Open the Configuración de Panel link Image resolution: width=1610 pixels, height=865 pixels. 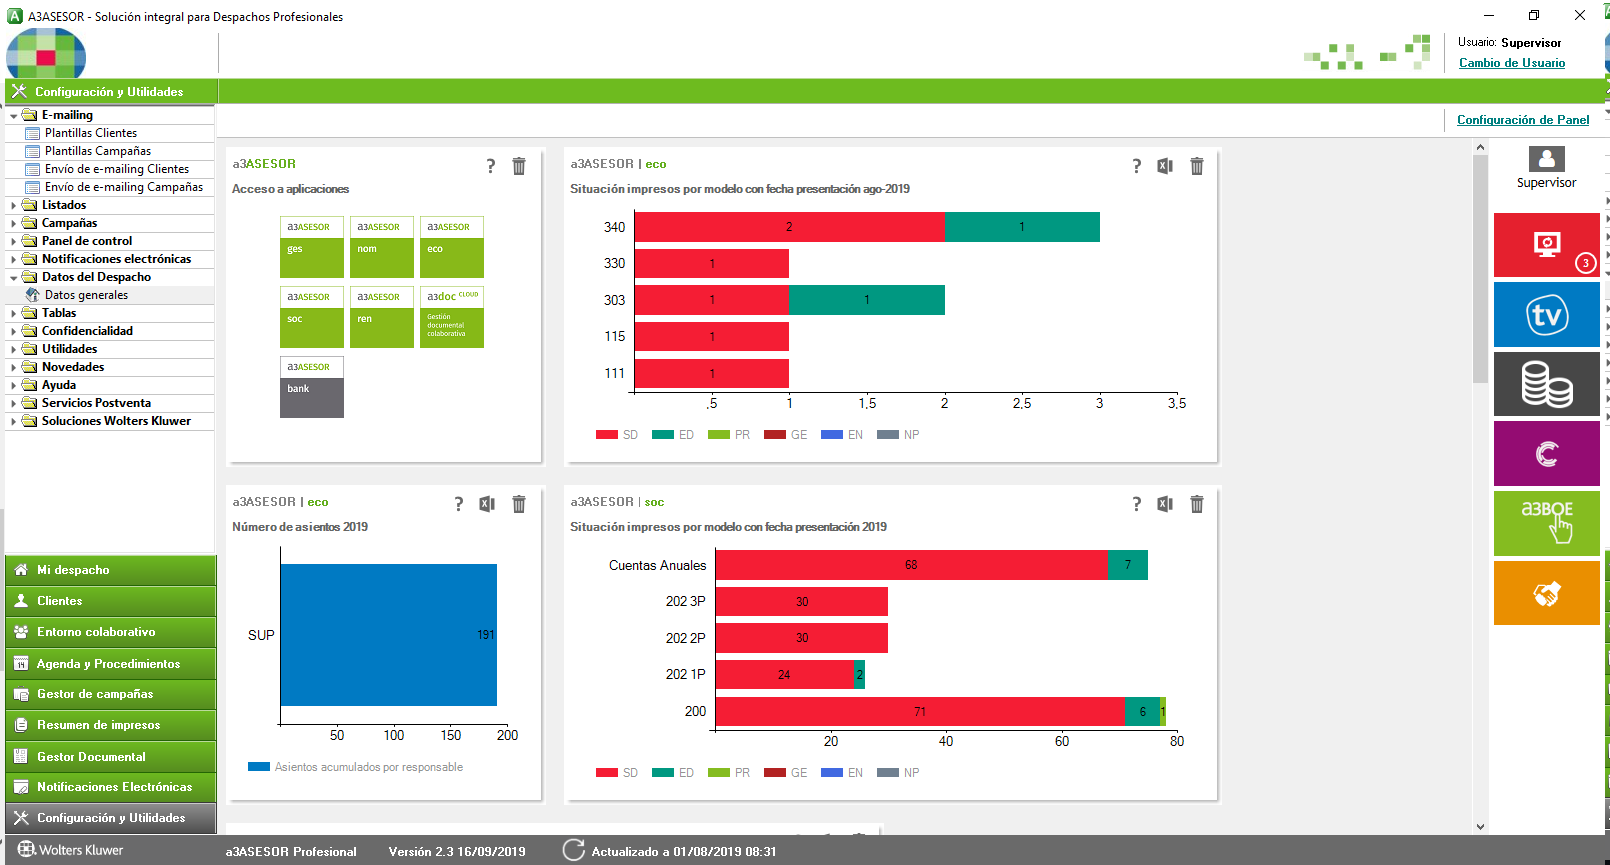coord(1523,120)
